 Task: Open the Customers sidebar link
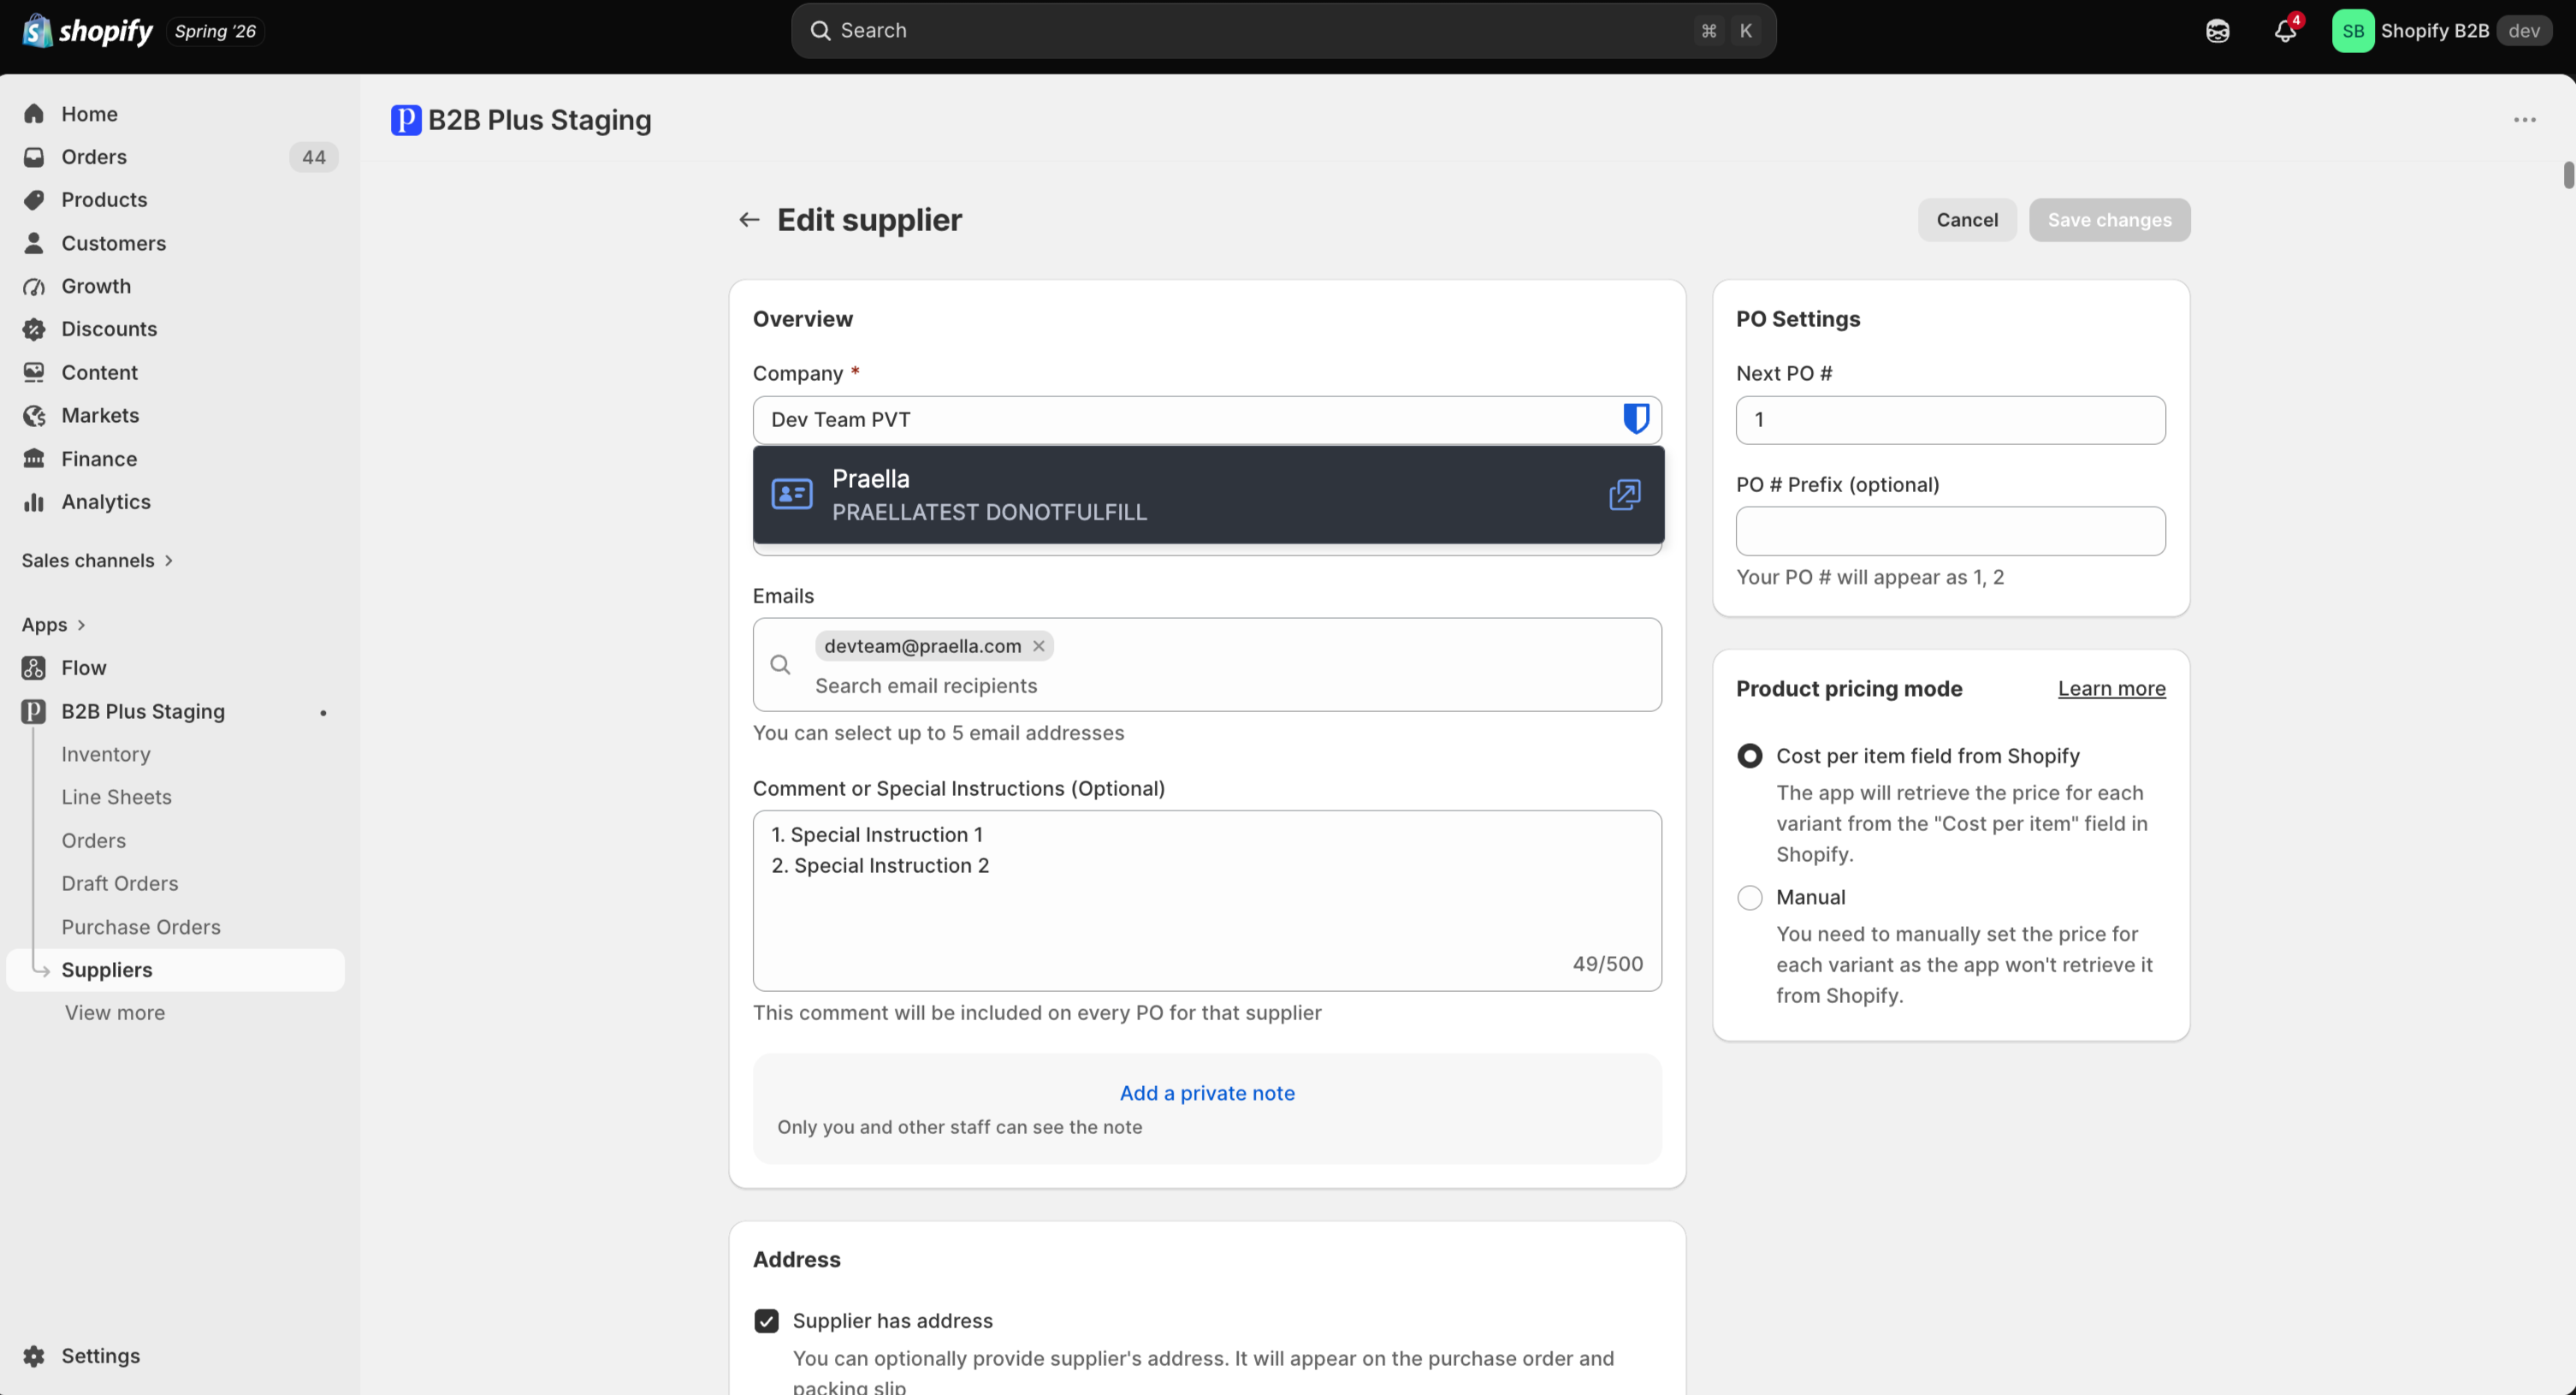click(x=113, y=243)
